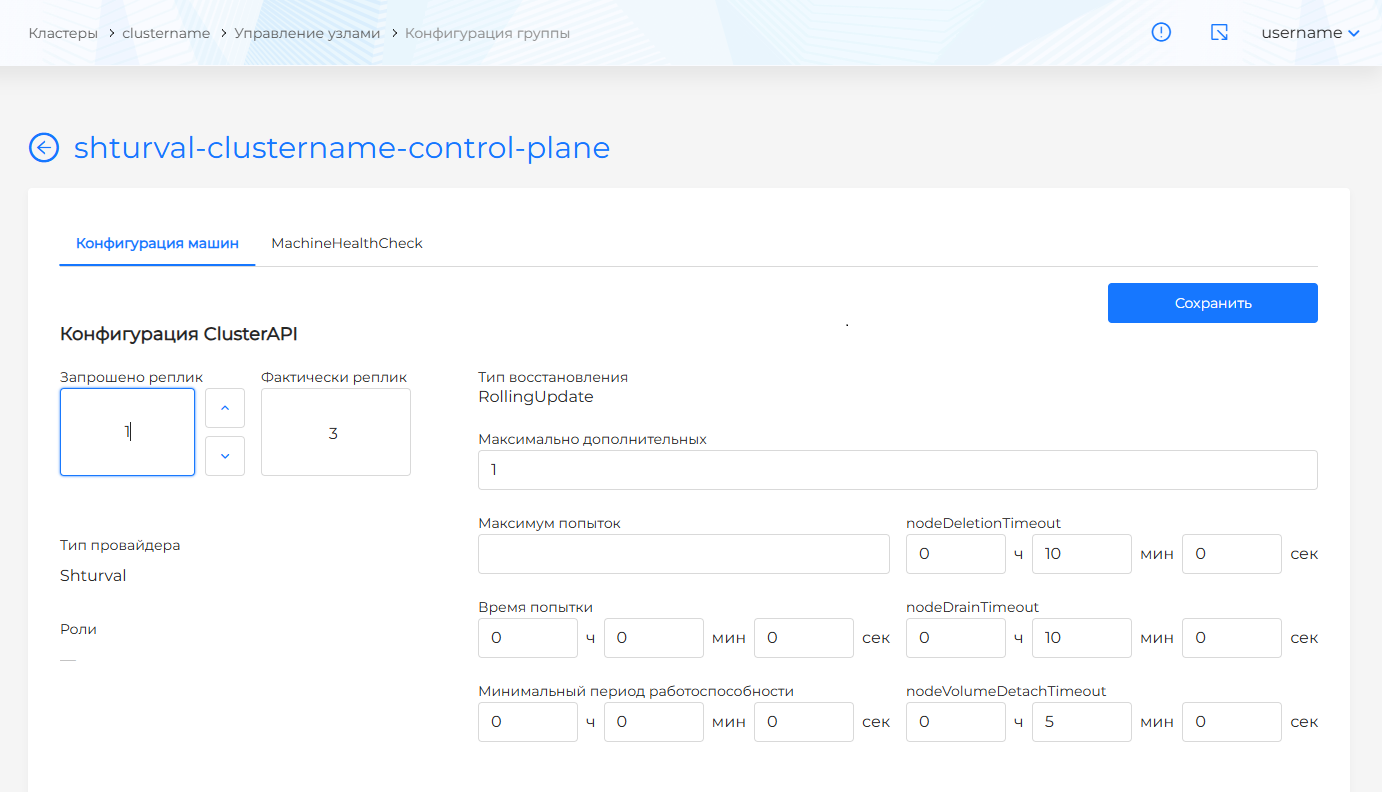Edit nodeDrainTimeout hours field
1382x792 pixels.
click(955, 638)
